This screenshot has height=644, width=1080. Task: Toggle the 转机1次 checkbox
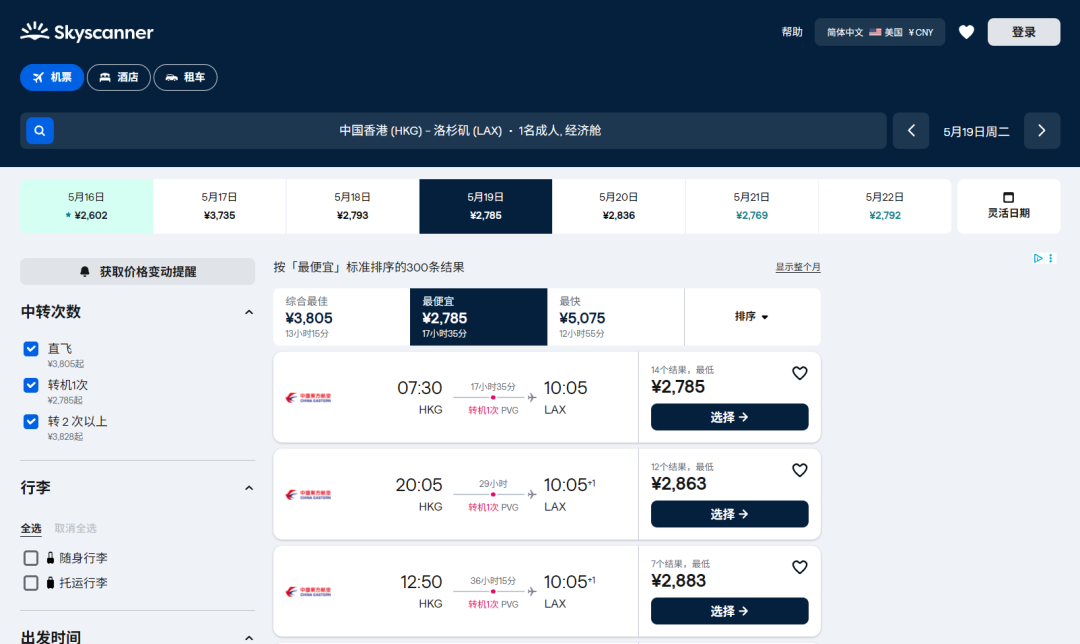click(x=31, y=385)
